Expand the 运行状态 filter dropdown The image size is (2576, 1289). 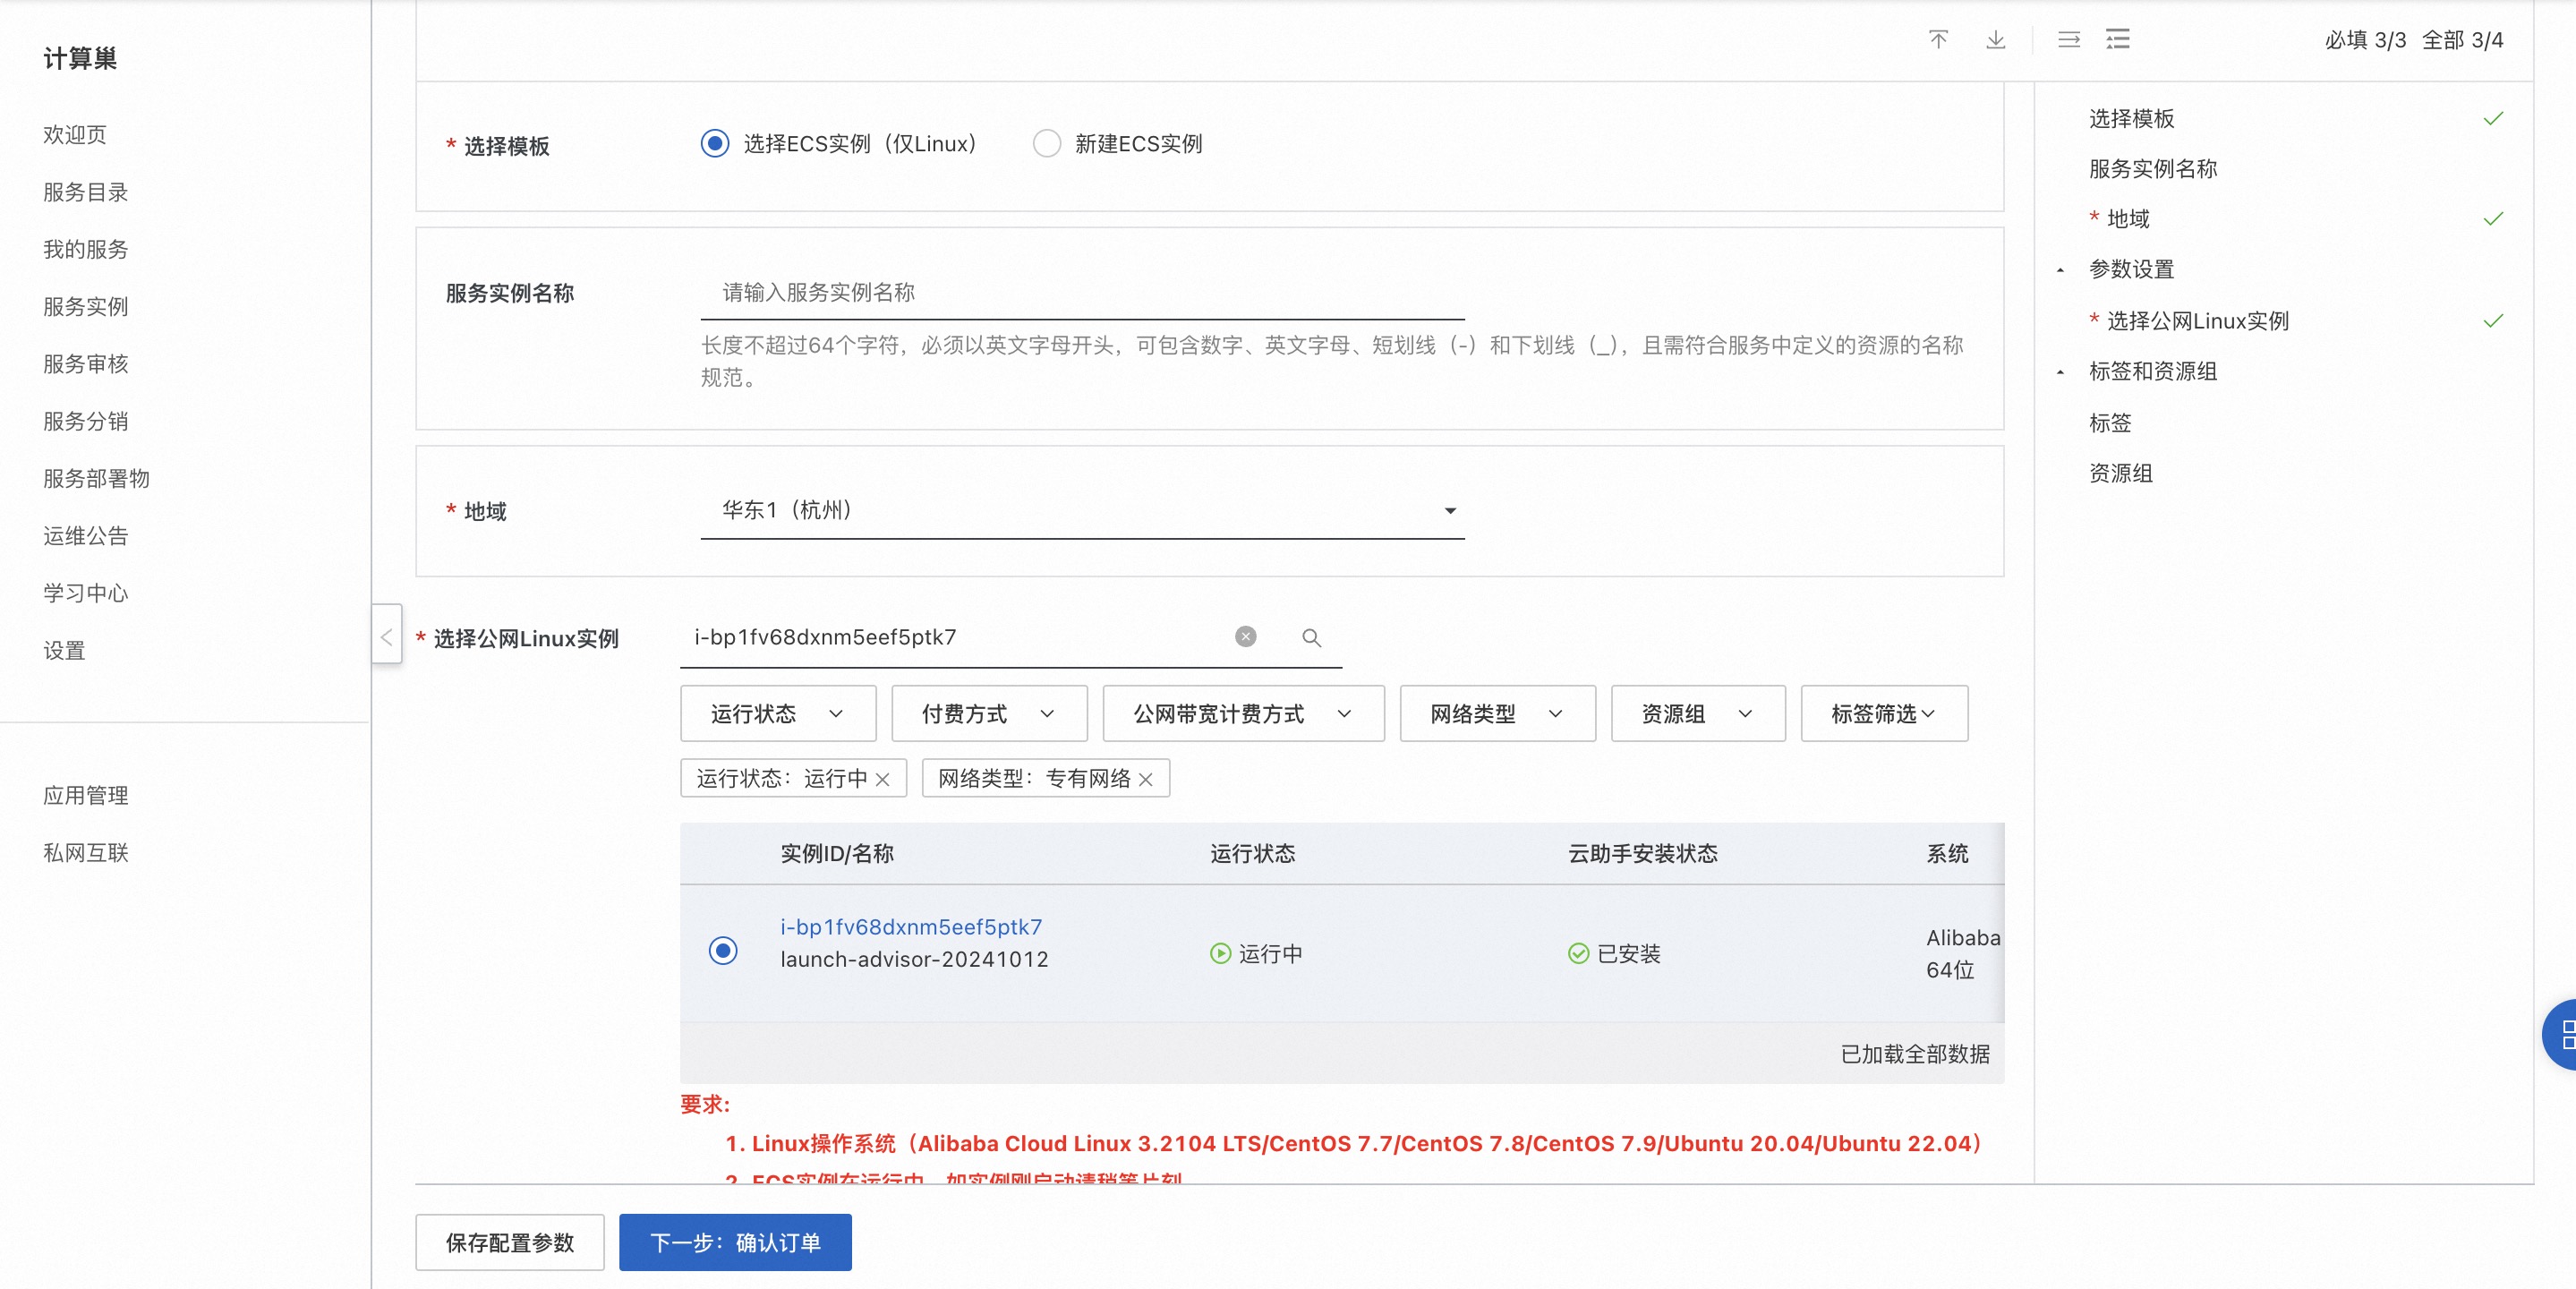coord(777,714)
